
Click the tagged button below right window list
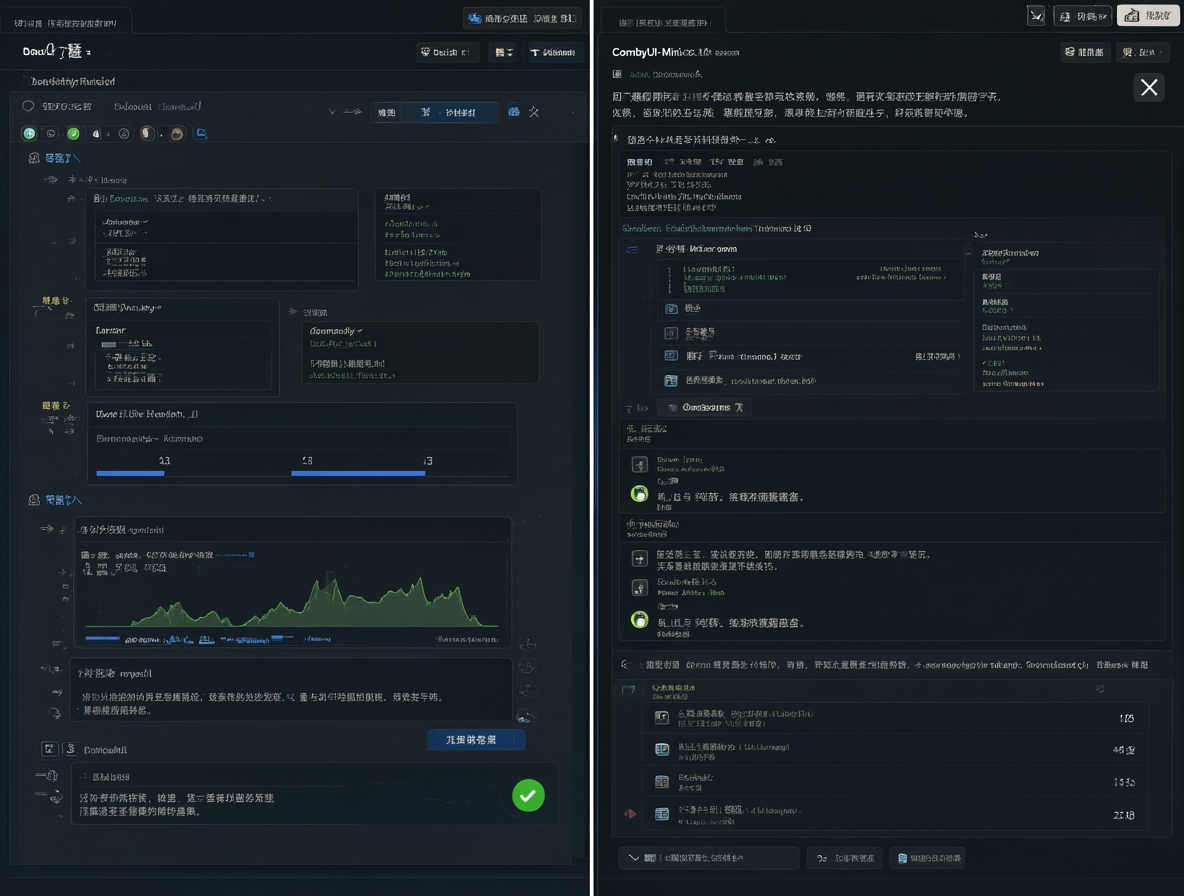click(705, 408)
